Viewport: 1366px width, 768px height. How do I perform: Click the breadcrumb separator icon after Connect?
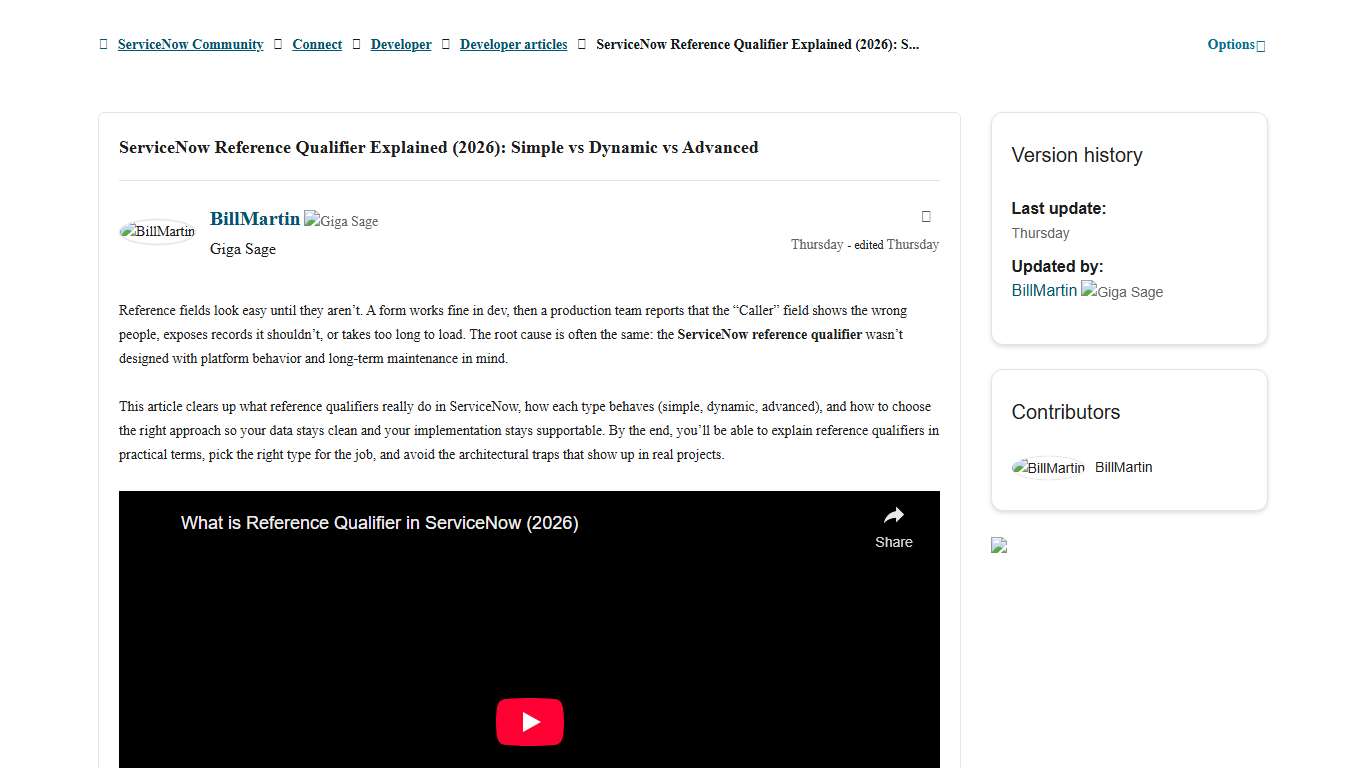(356, 44)
